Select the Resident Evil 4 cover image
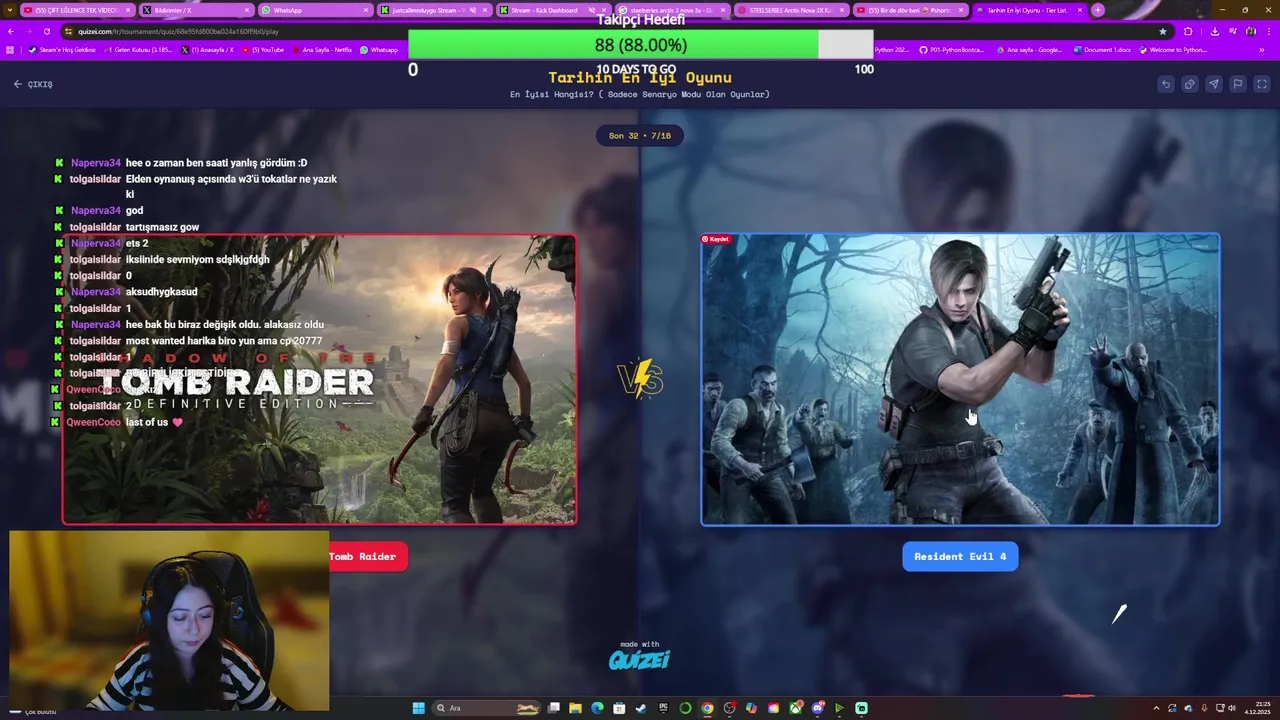 coord(960,380)
